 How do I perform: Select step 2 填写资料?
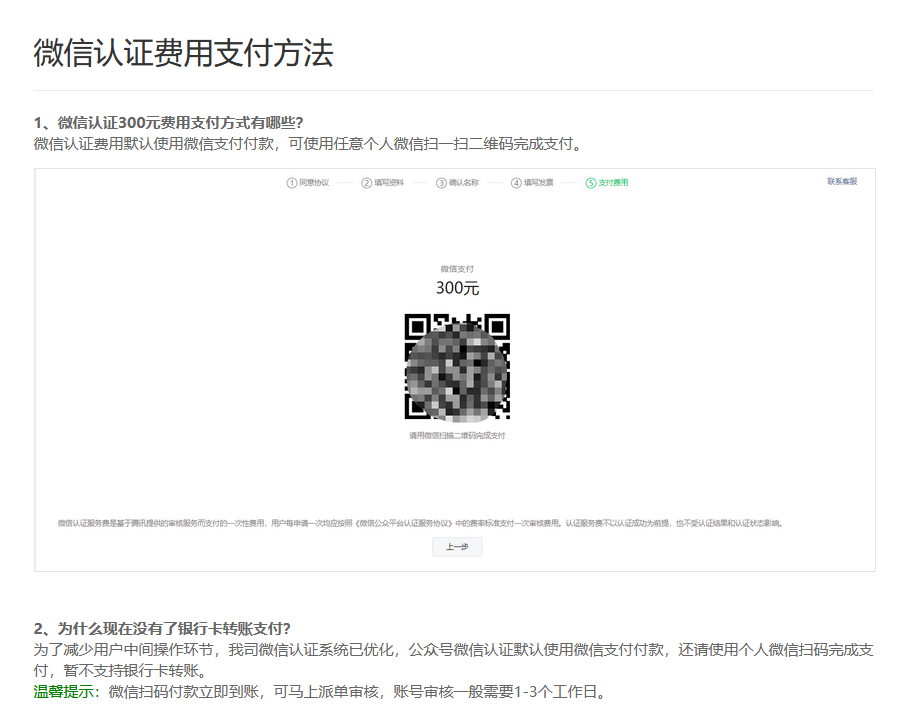tap(382, 183)
